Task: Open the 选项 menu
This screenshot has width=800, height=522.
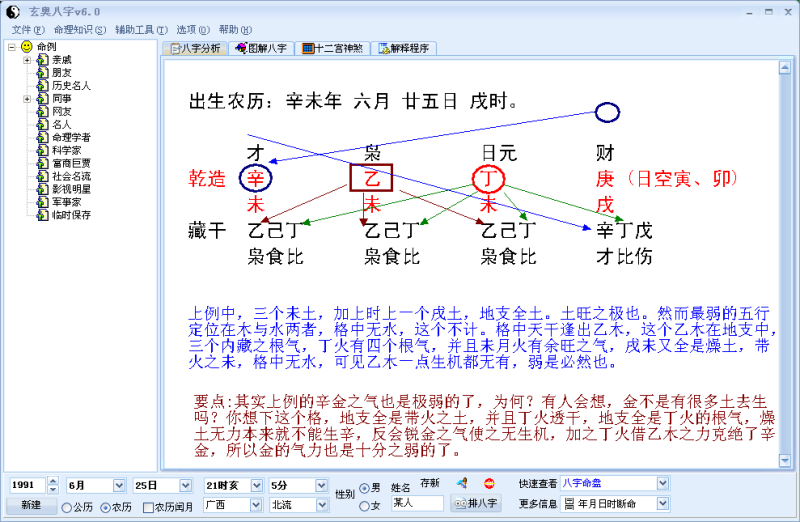Action: 193,30
